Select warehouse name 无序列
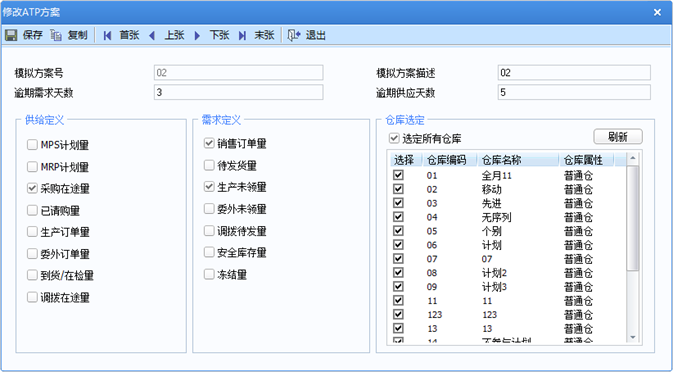This screenshot has width=673, height=372. pos(497,217)
